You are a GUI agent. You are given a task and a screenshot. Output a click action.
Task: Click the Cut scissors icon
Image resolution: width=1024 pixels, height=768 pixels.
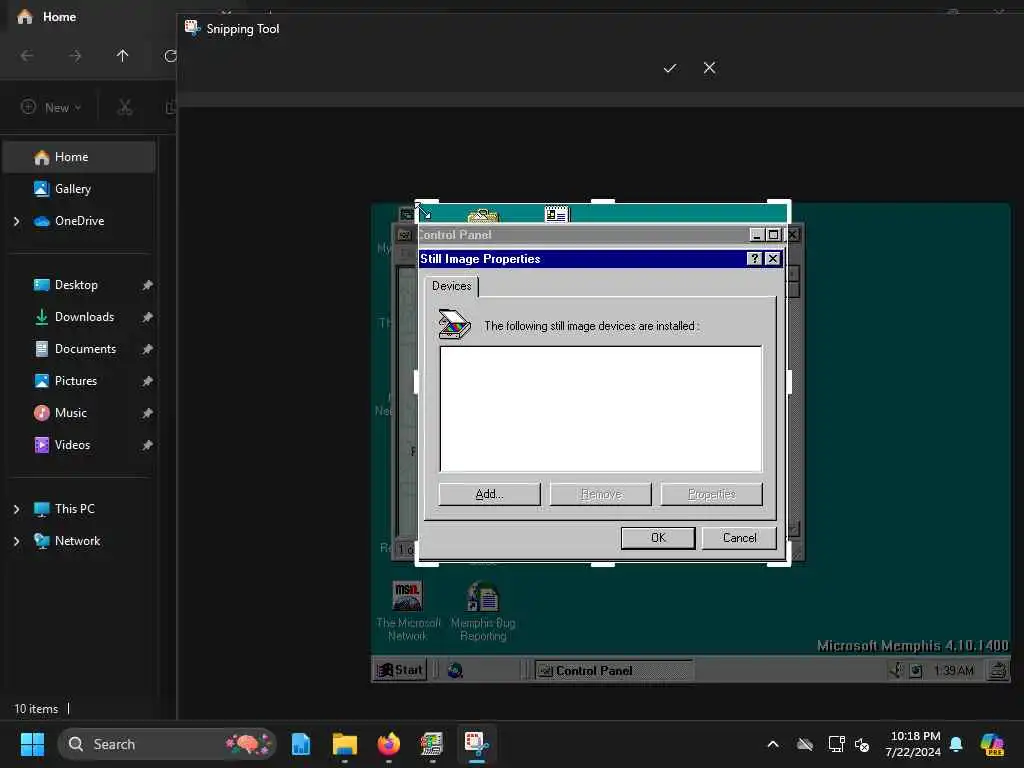tap(125, 108)
